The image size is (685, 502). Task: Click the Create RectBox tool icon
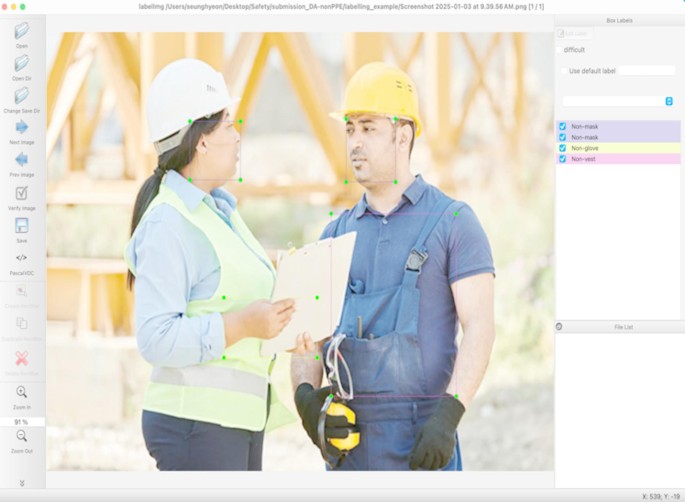(x=21, y=291)
